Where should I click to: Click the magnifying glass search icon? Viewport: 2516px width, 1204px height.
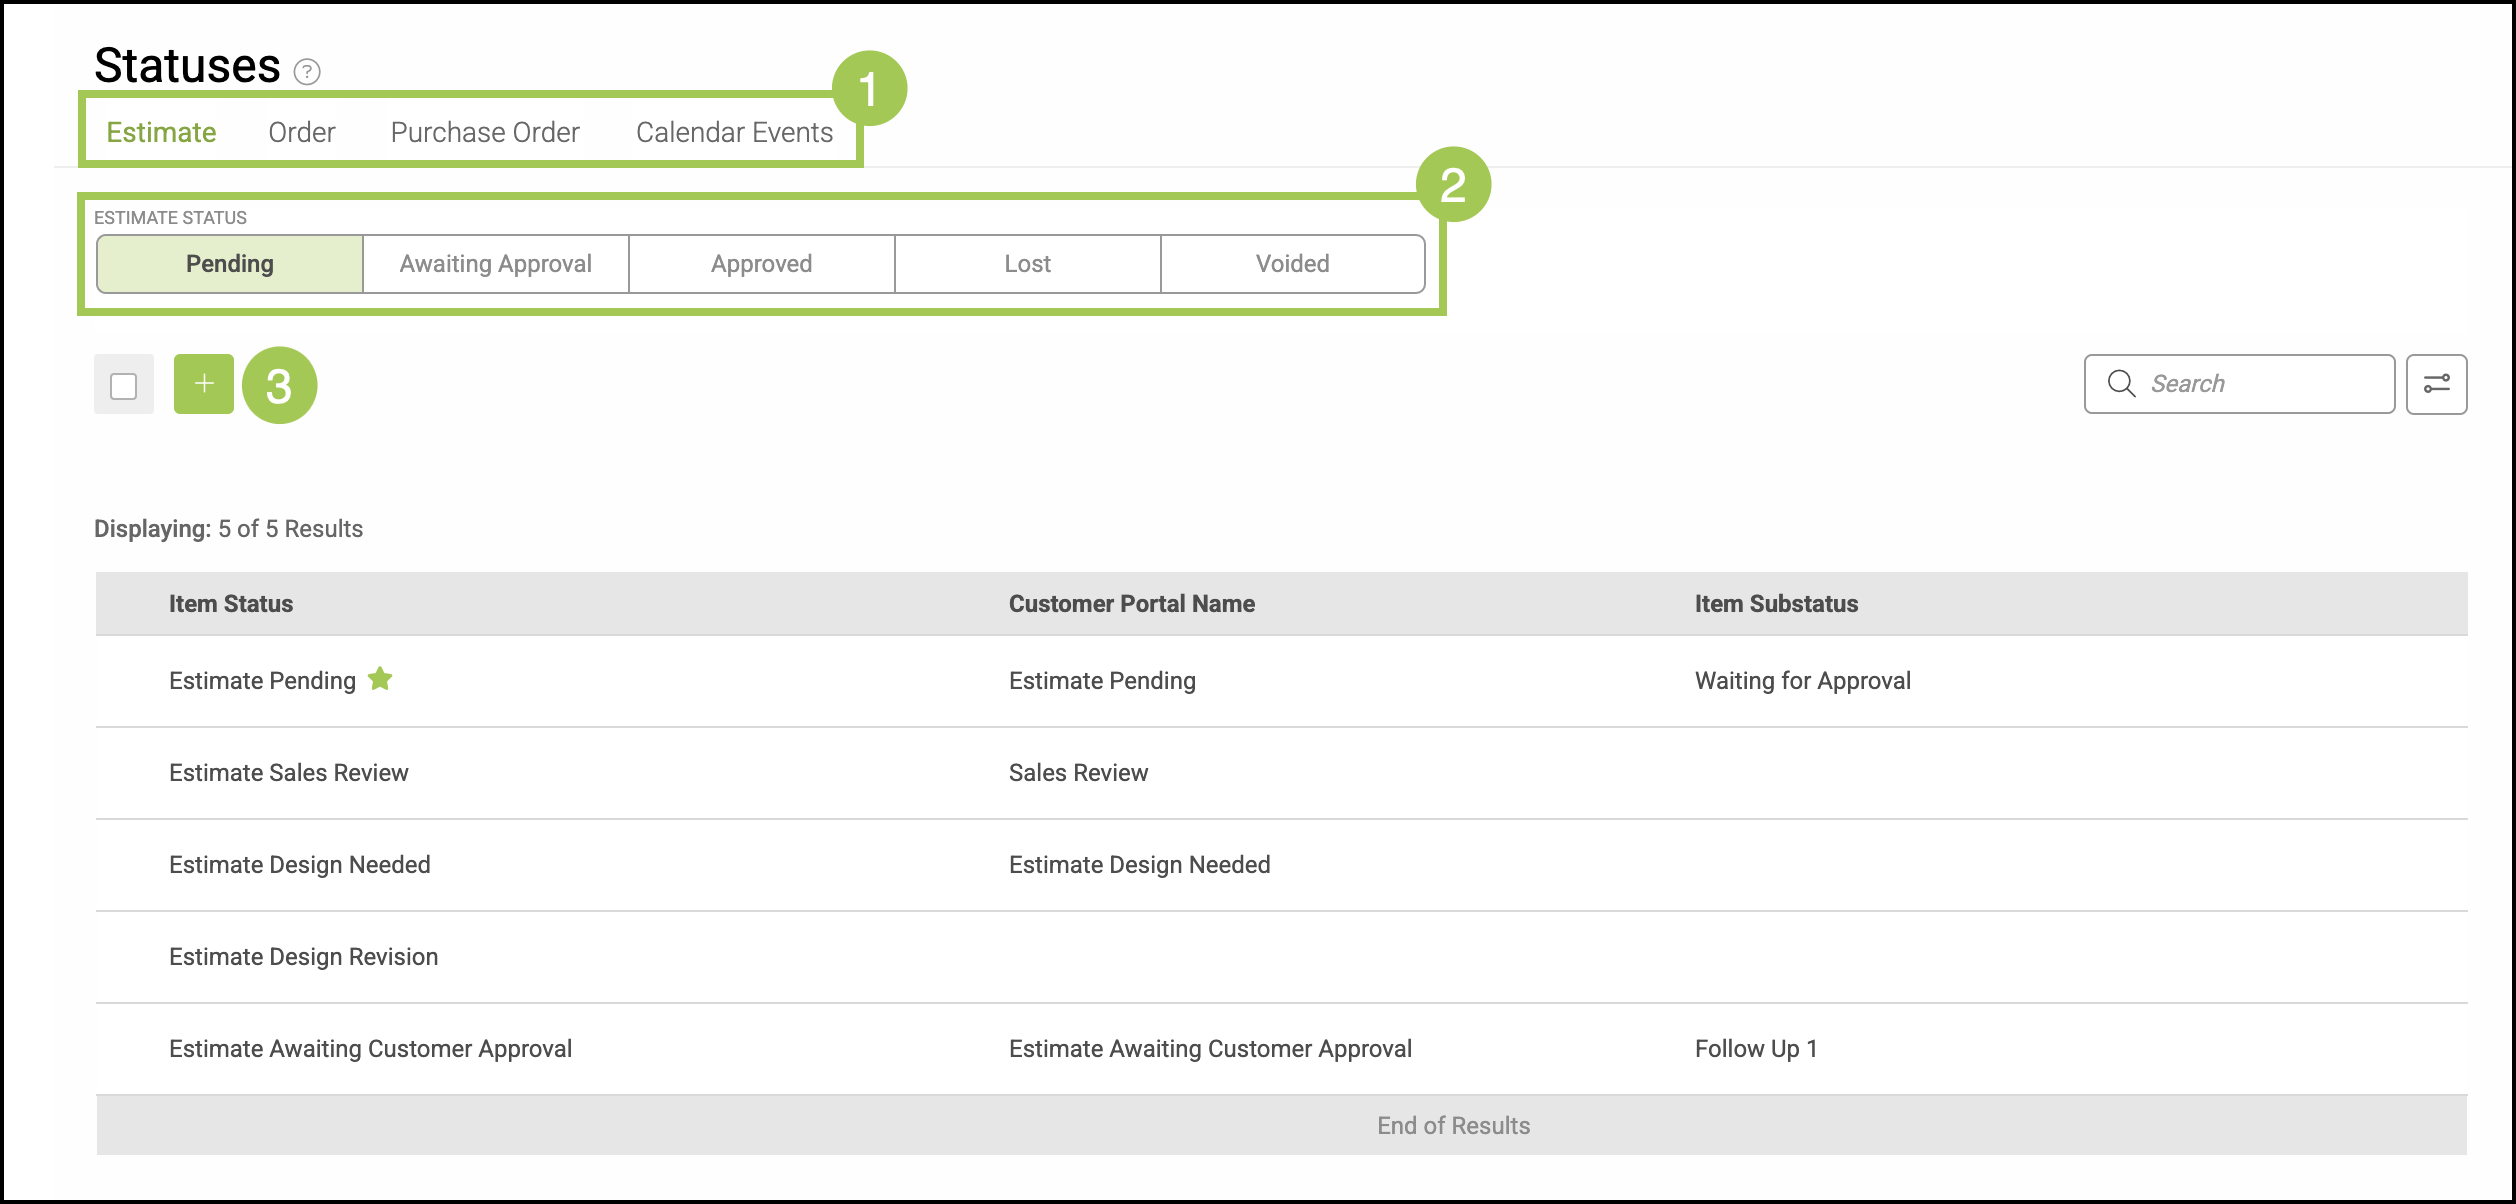click(2120, 384)
